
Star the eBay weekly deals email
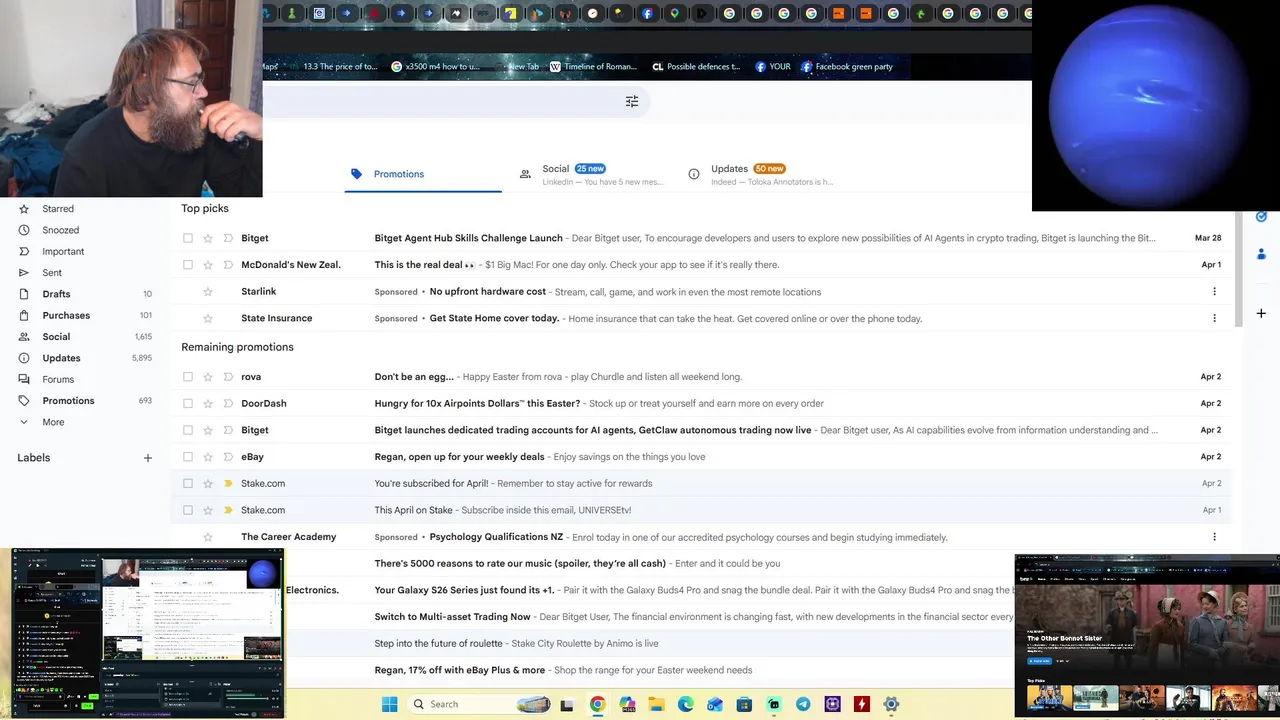(x=208, y=457)
